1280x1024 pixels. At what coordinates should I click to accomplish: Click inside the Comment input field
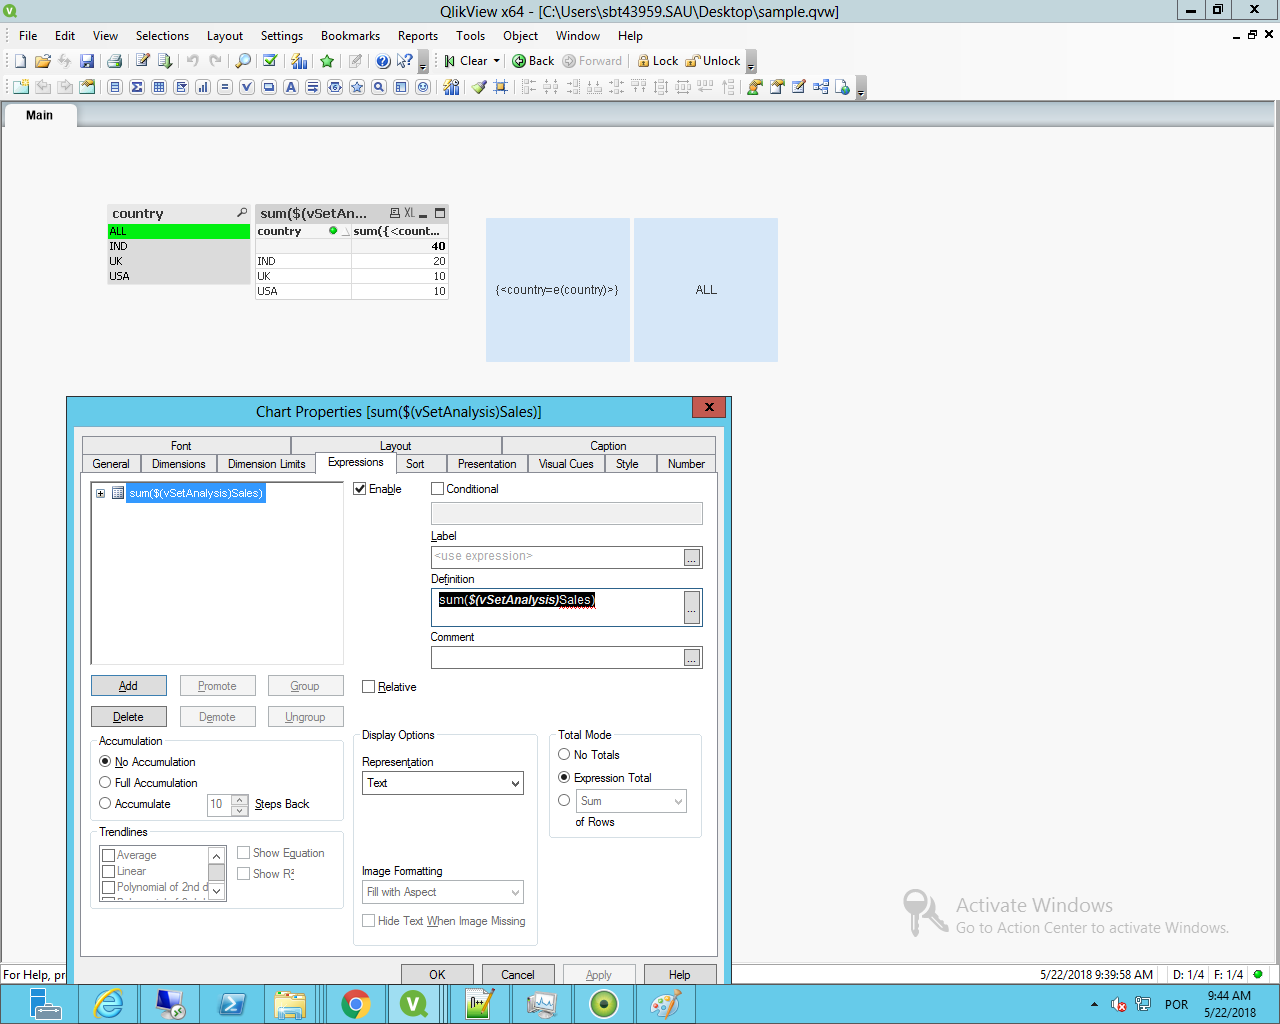tap(556, 657)
